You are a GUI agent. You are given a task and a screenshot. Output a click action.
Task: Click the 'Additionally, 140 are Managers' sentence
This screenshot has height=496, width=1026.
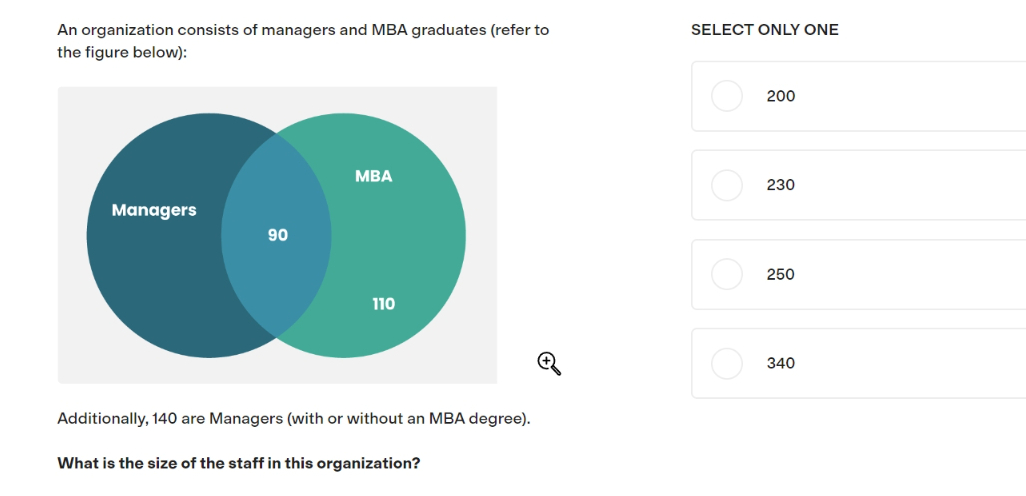(x=294, y=419)
